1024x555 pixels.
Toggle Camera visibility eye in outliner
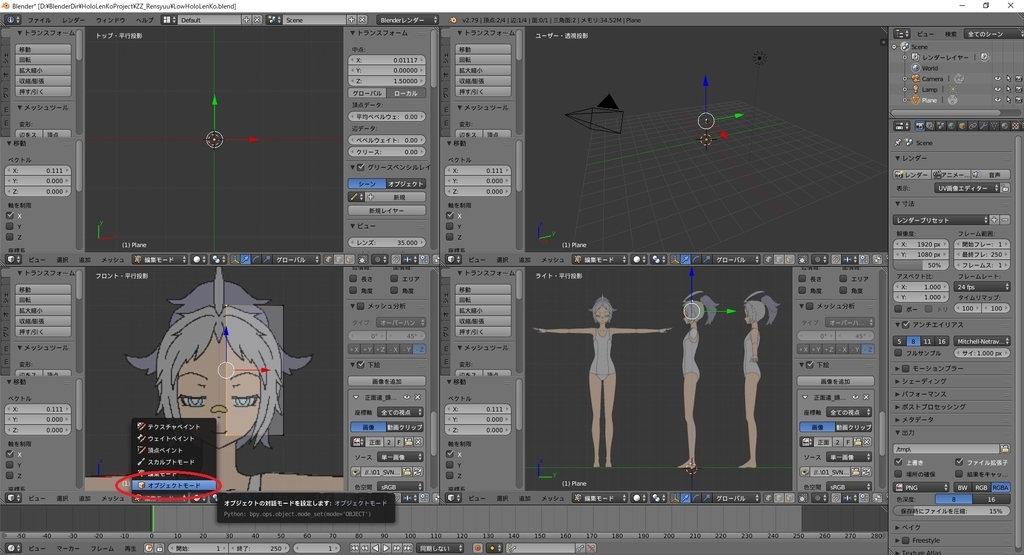pyautogui.click(x=997, y=79)
